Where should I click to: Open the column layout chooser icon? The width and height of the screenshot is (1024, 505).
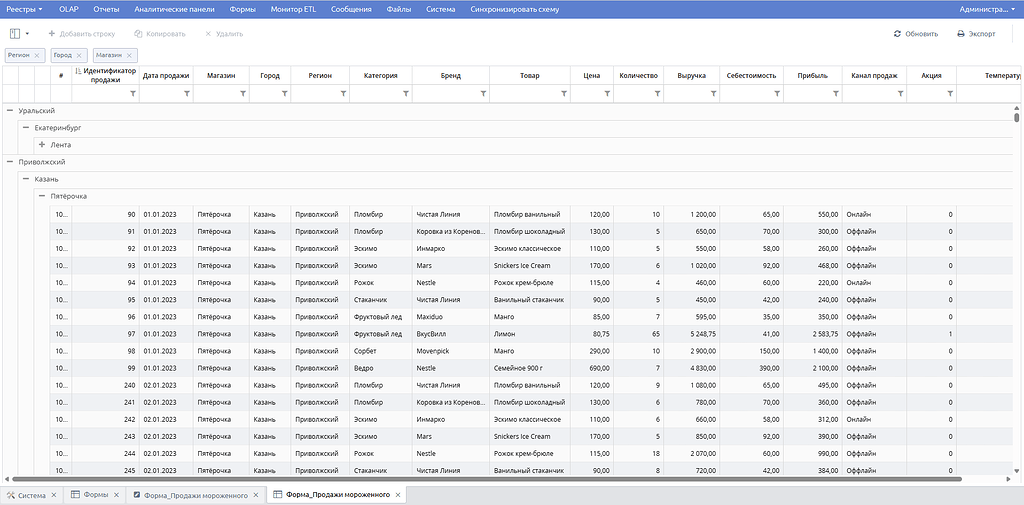[x=16, y=33]
